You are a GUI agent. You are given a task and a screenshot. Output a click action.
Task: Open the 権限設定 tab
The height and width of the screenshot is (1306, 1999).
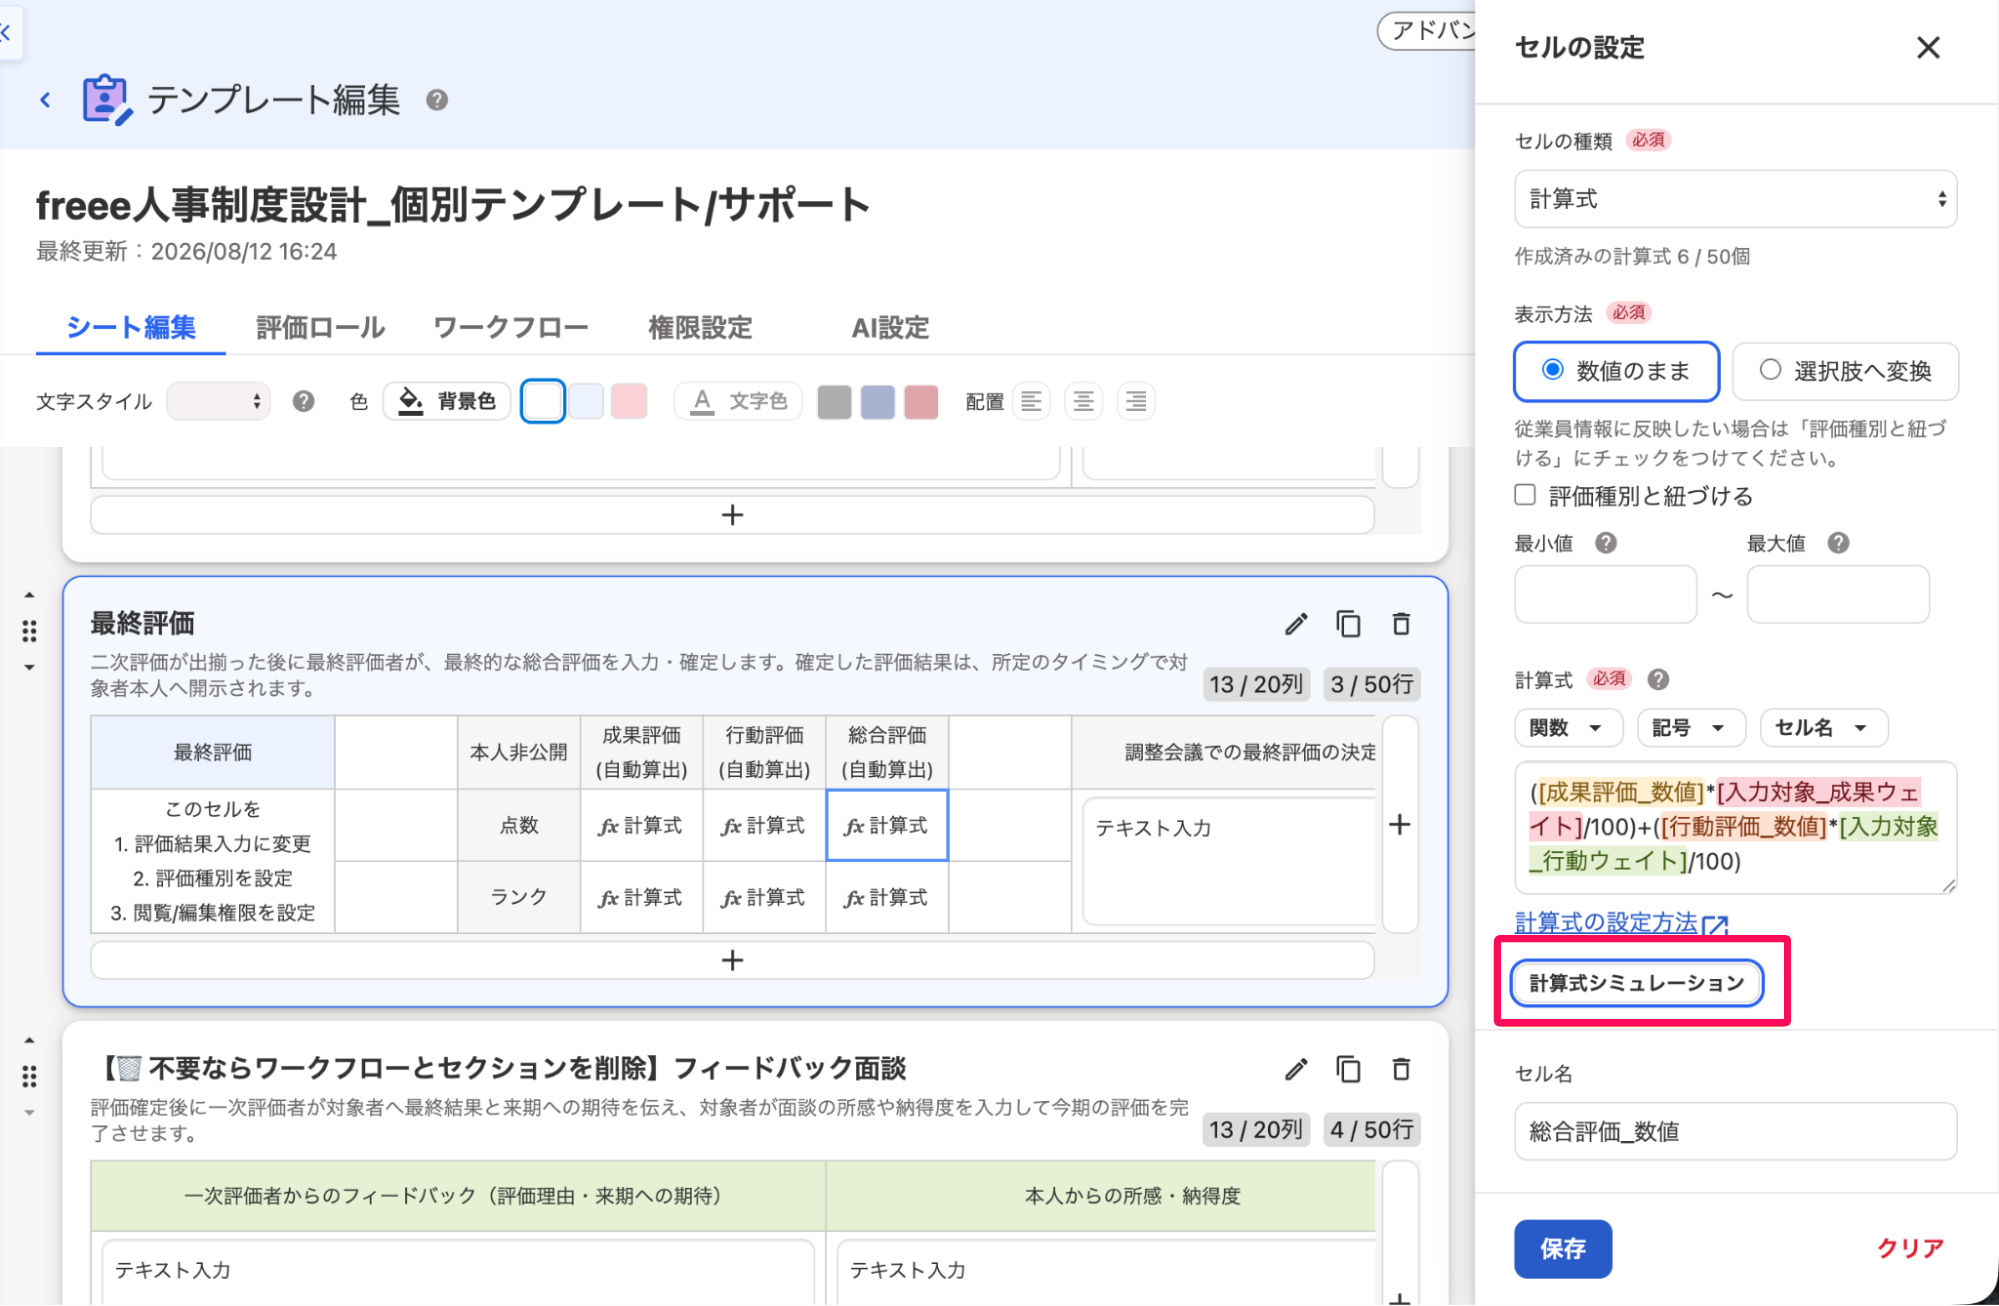[x=700, y=328]
